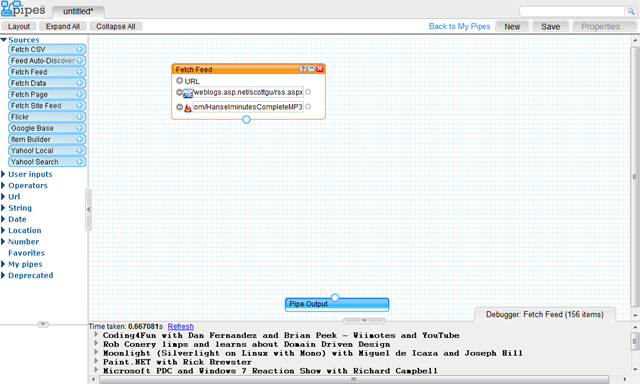Screen dimensions: 640x384
Task: Expand the Operators section
Action: tap(3, 185)
